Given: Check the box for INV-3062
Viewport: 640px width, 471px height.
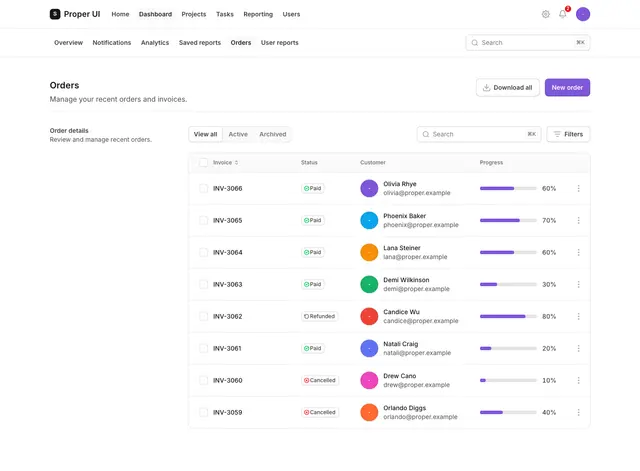Looking at the screenshot, I should coord(203,316).
